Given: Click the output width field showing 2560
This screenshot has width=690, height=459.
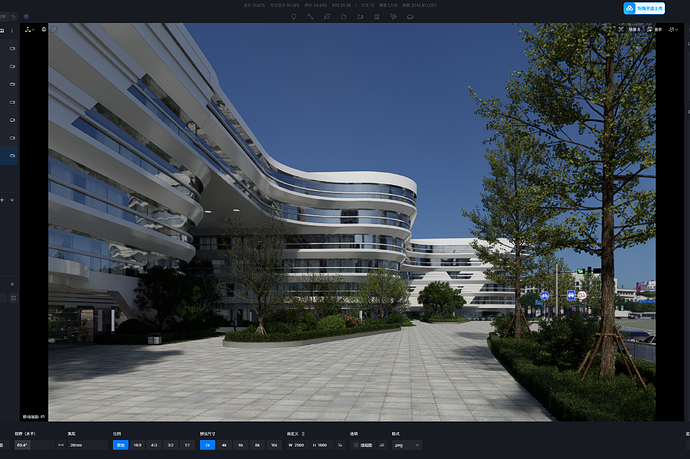Looking at the screenshot, I should click(x=299, y=444).
